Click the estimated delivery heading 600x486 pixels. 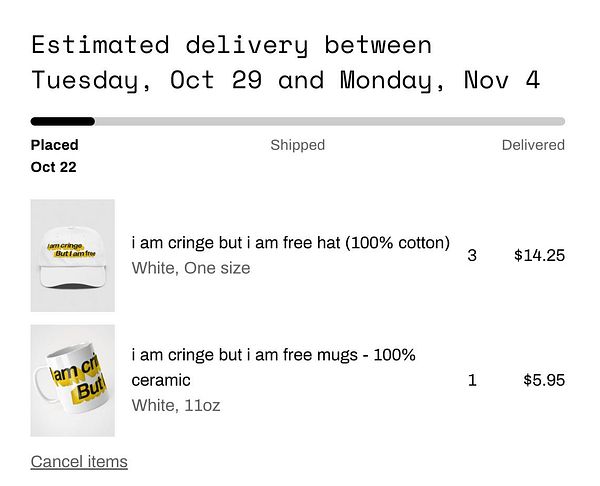[x=232, y=45]
